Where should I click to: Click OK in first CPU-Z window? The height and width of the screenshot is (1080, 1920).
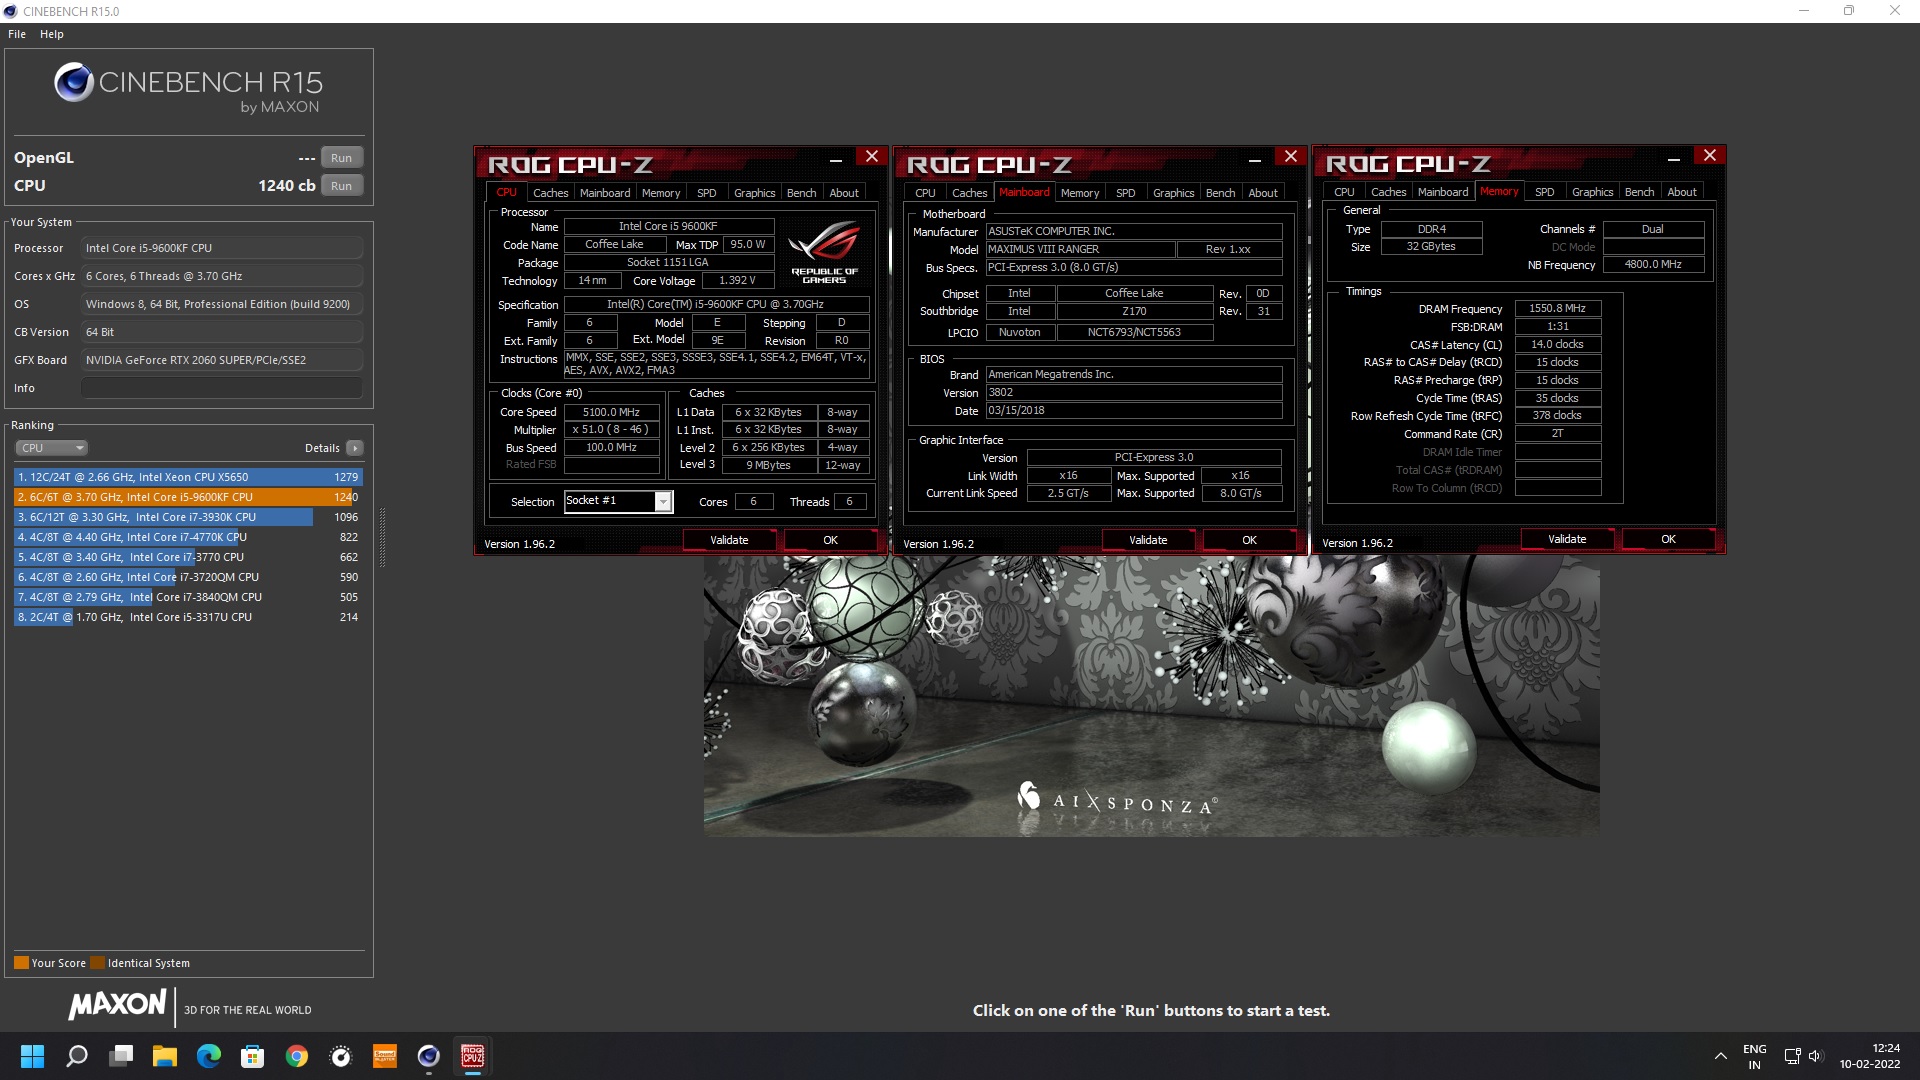[831, 540]
